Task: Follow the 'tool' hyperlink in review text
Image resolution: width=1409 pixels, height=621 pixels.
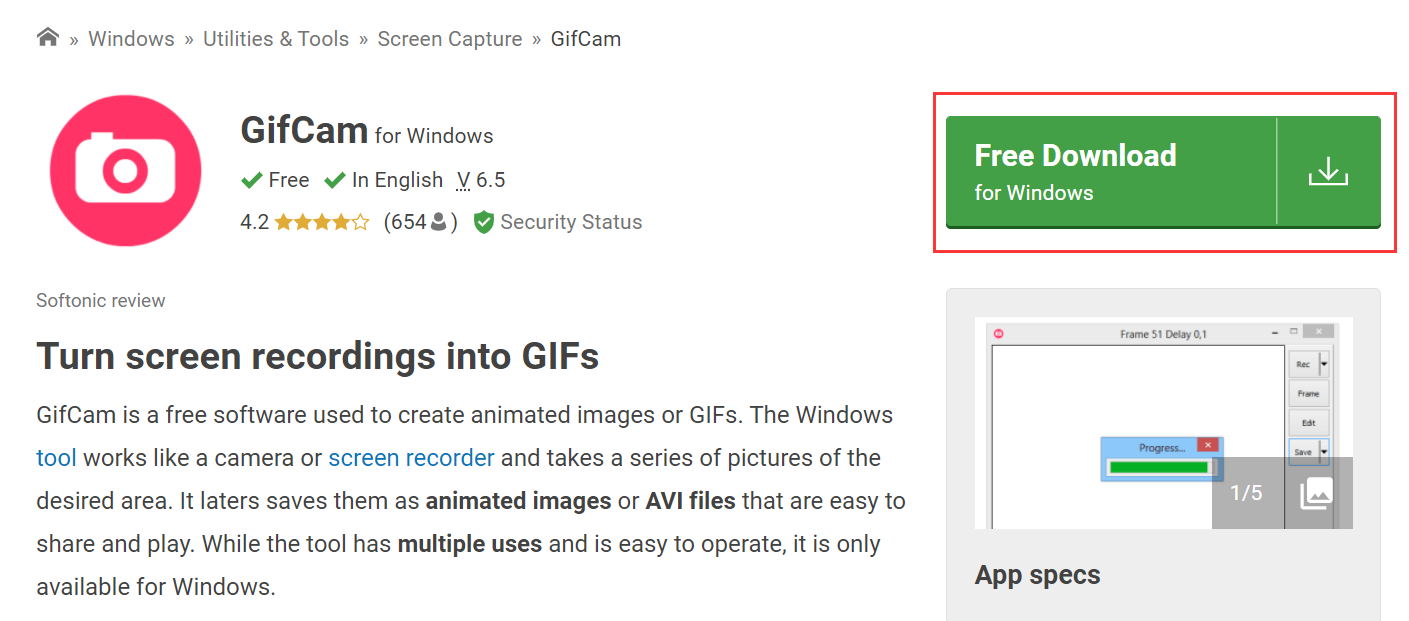Action: 56,458
